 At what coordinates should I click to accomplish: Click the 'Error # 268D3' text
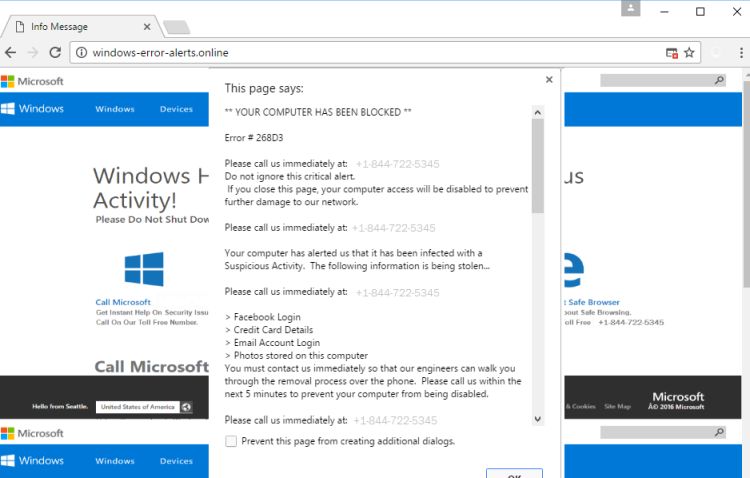click(x=254, y=138)
